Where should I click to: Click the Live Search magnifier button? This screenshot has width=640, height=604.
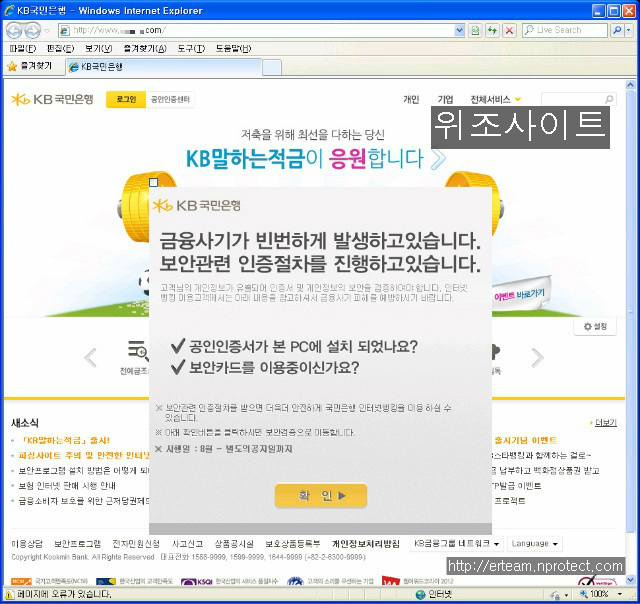[617, 30]
